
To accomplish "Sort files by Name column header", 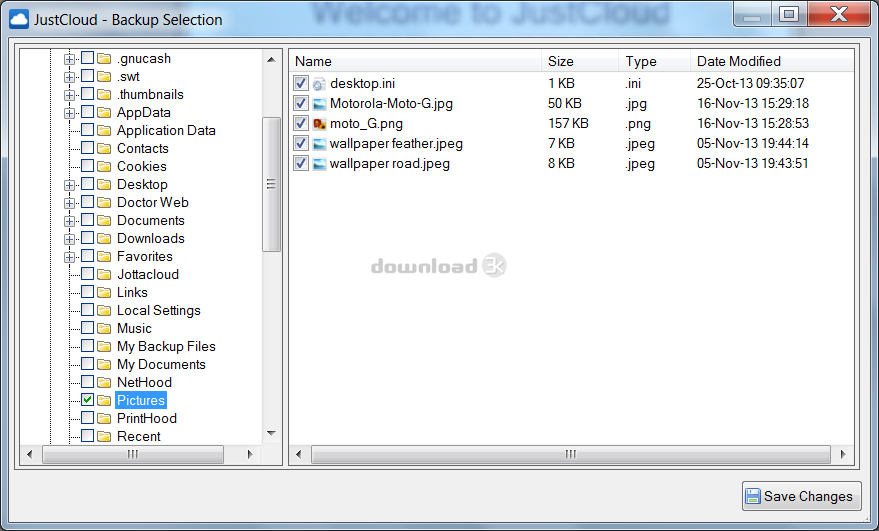I will click(415, 61).
